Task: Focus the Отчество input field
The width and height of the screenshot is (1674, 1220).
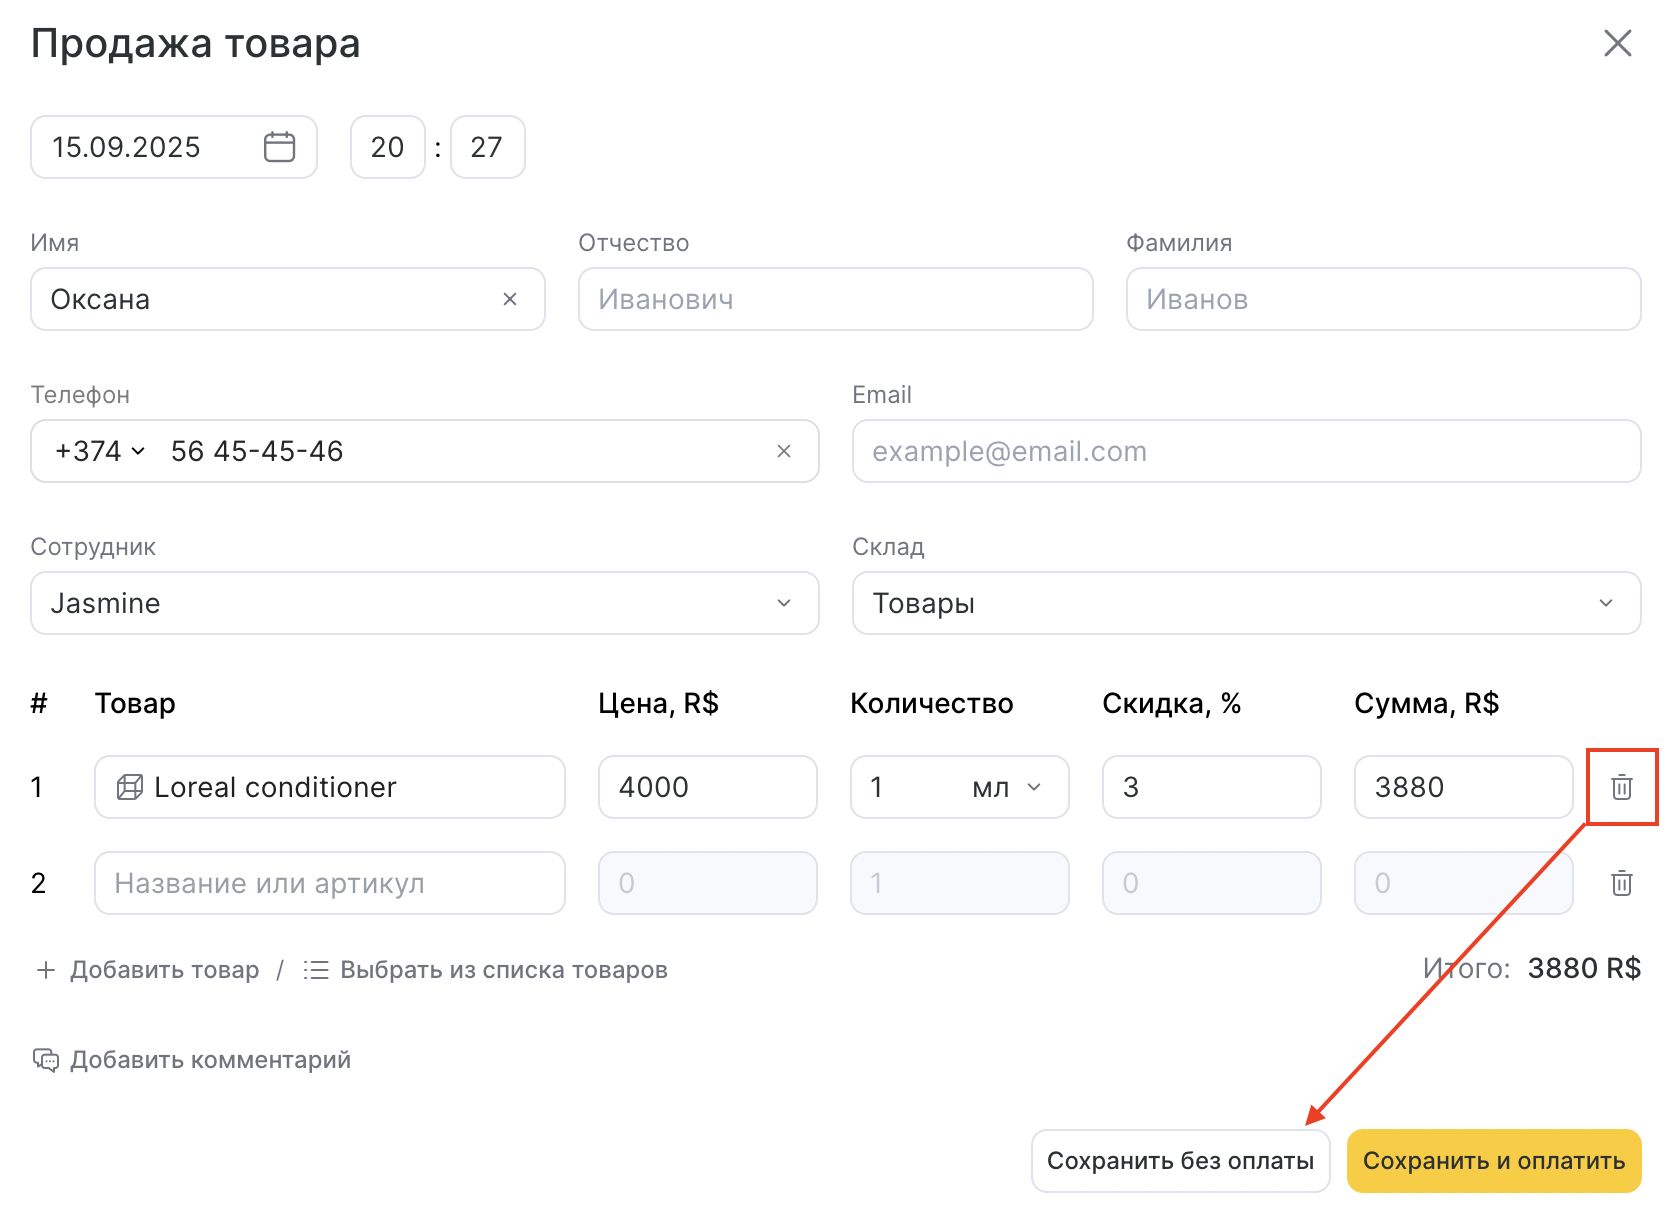Action: 835,299
